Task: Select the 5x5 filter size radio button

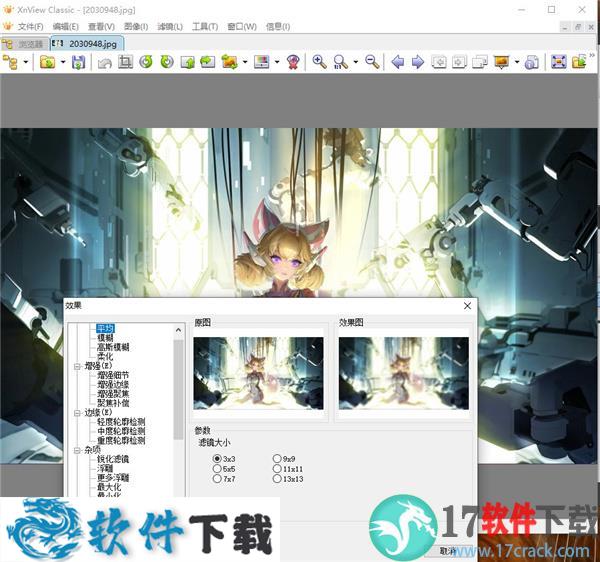Action: point(217,468)
